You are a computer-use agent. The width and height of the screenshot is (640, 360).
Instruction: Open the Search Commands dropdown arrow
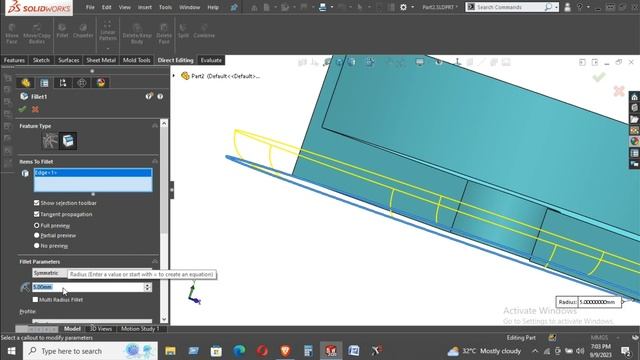(x=556, y=7)
